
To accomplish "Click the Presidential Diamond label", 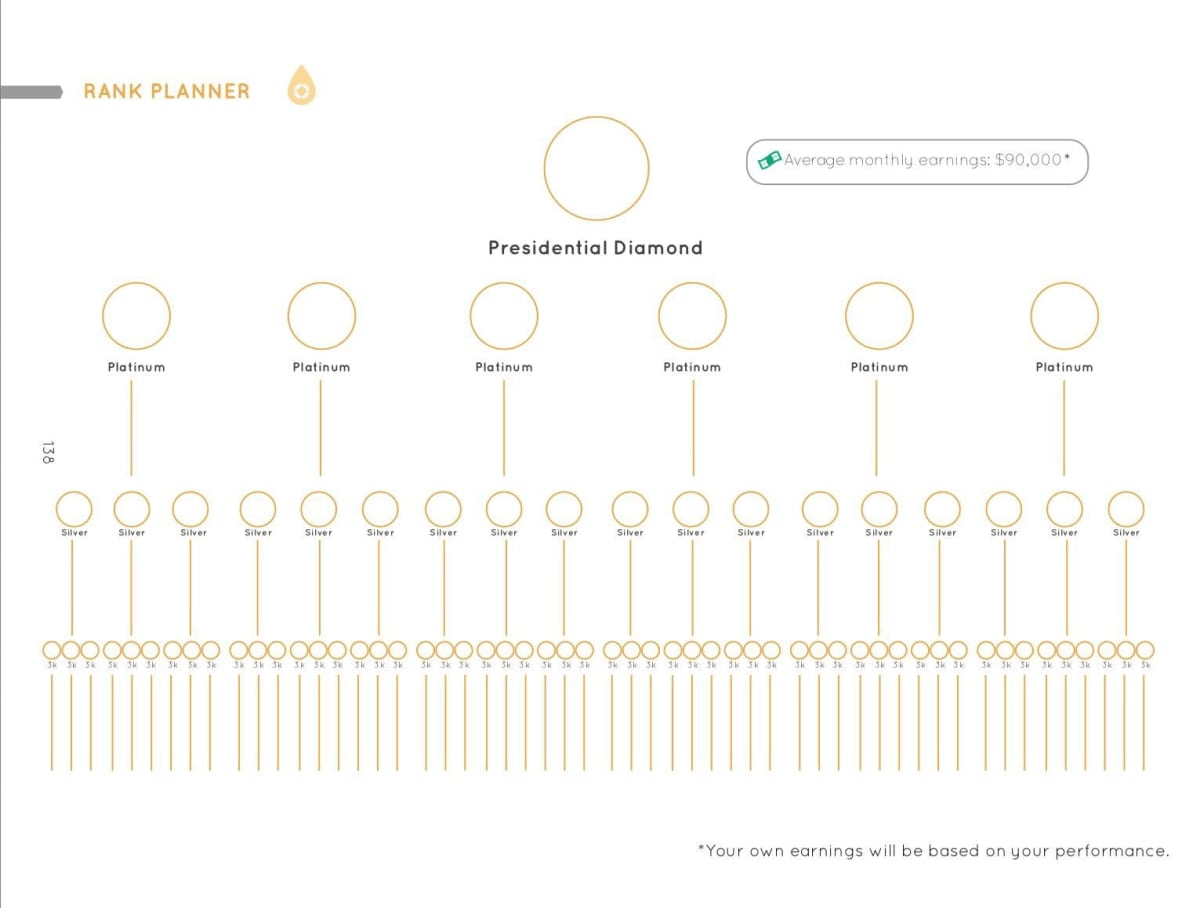I will [595, 248].
